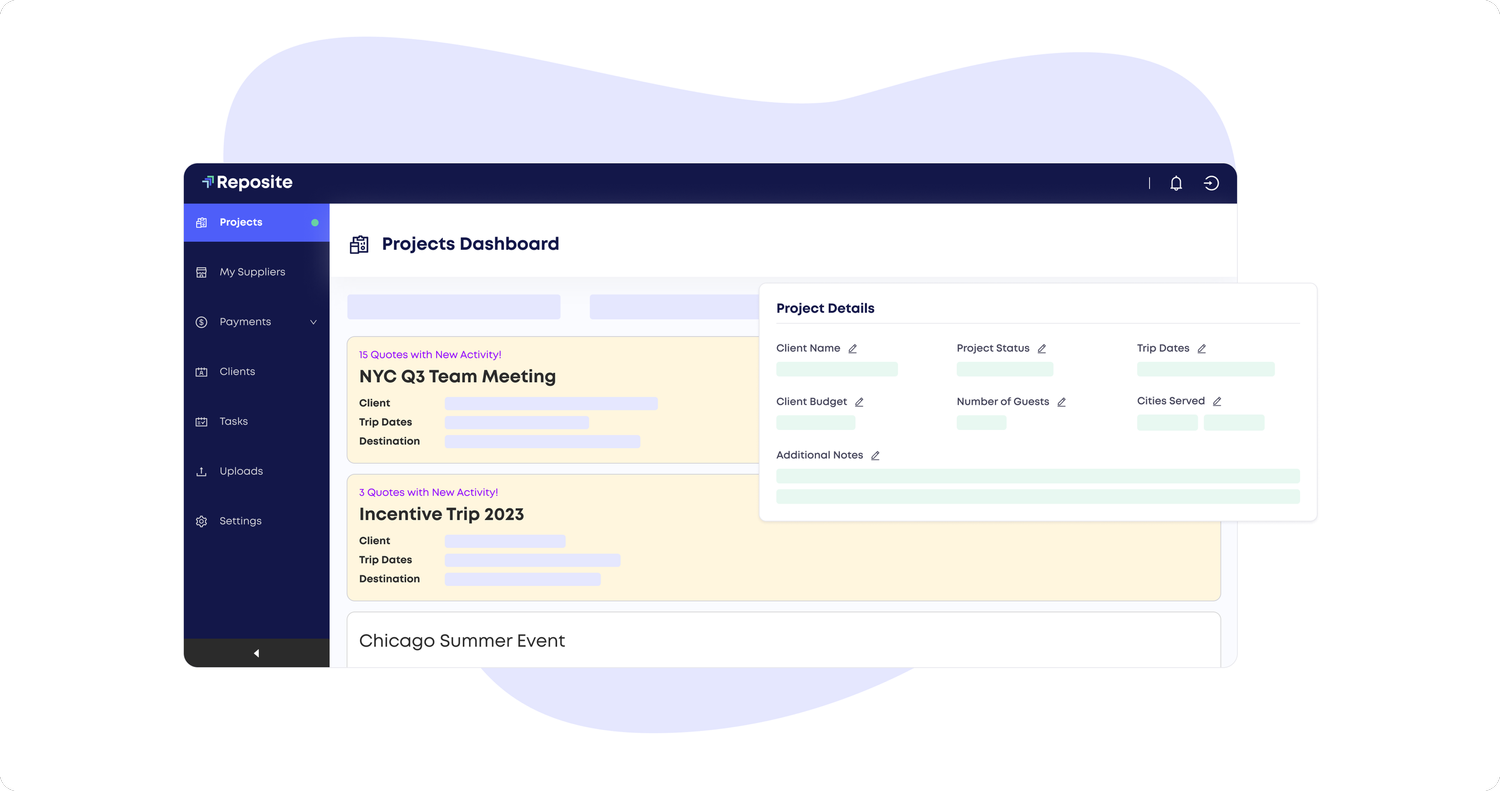Image resolution: width=1500 pixels, height=791 pixels.
Task: Click the My Suppliers icon
Action: tap(203, 271)
